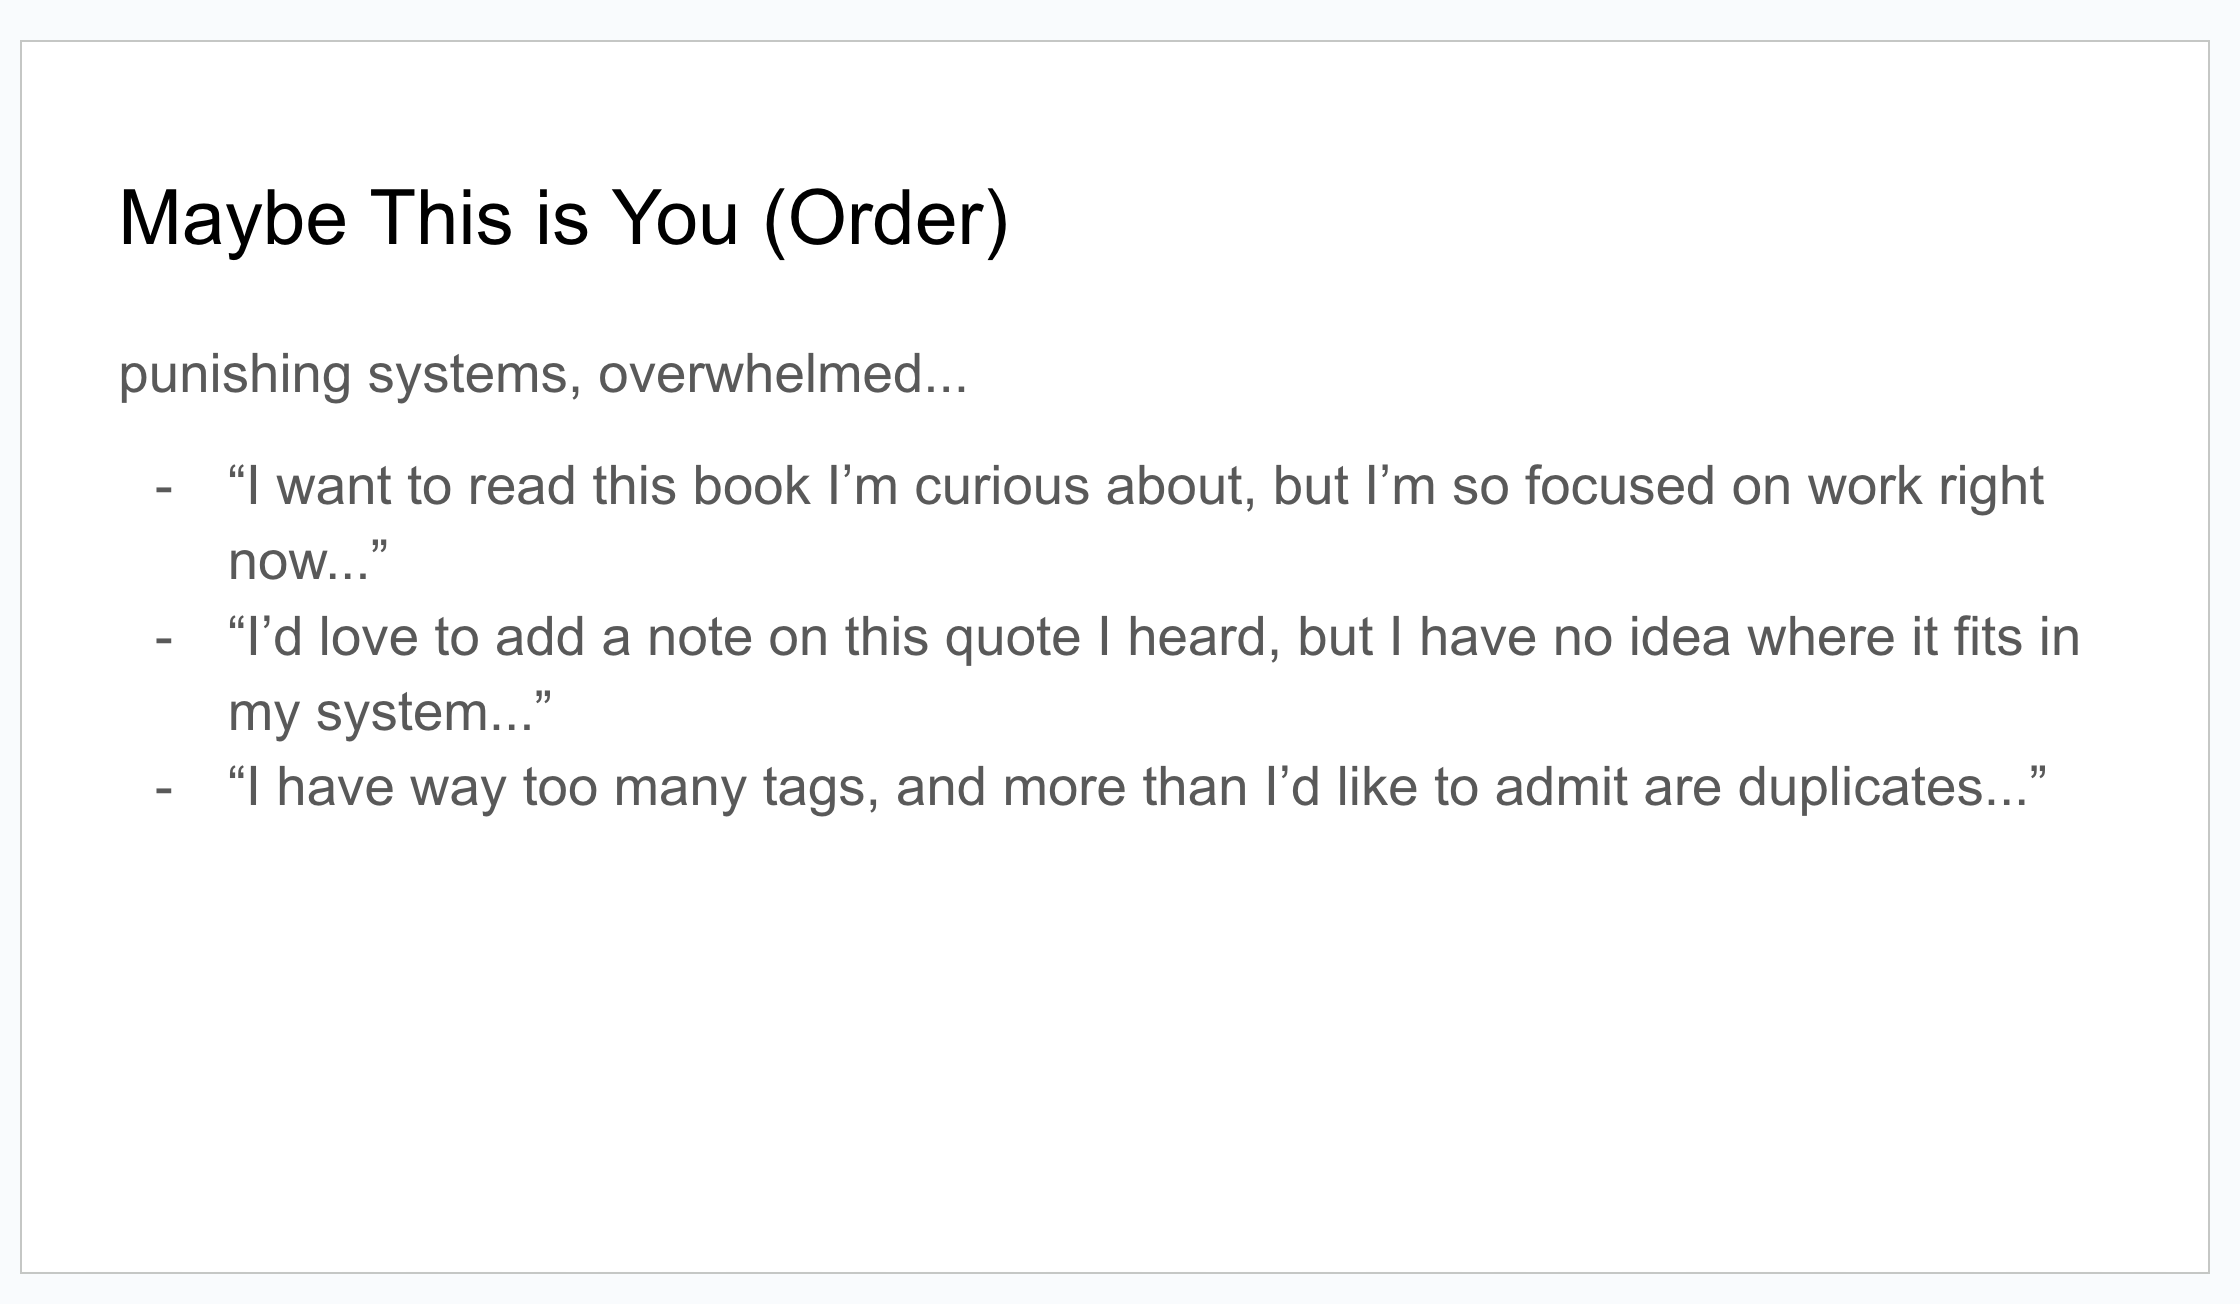Click the dash before the third bullet
This screenshot has width=2240, height=1304.
pyautogui.click(x=164, y=787)
